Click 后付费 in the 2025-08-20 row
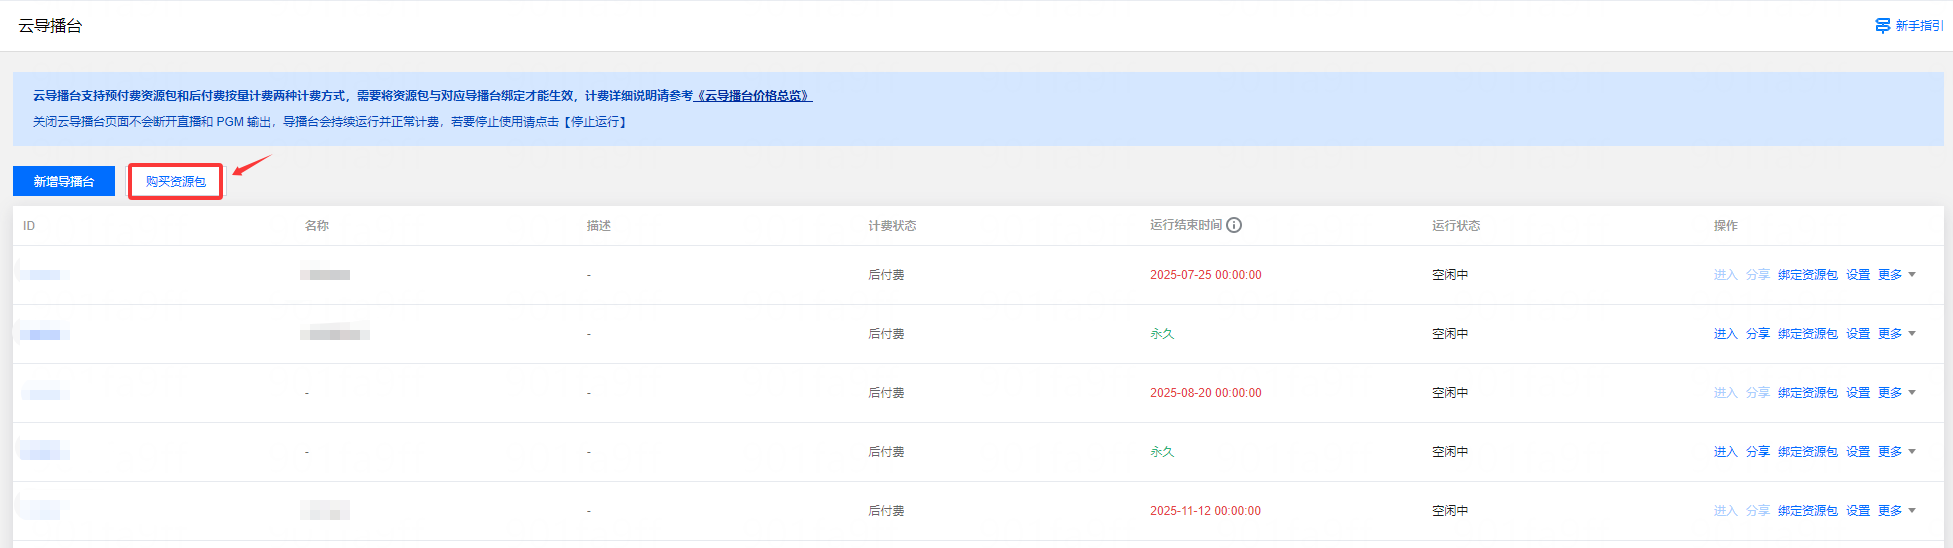 (886, 393)
